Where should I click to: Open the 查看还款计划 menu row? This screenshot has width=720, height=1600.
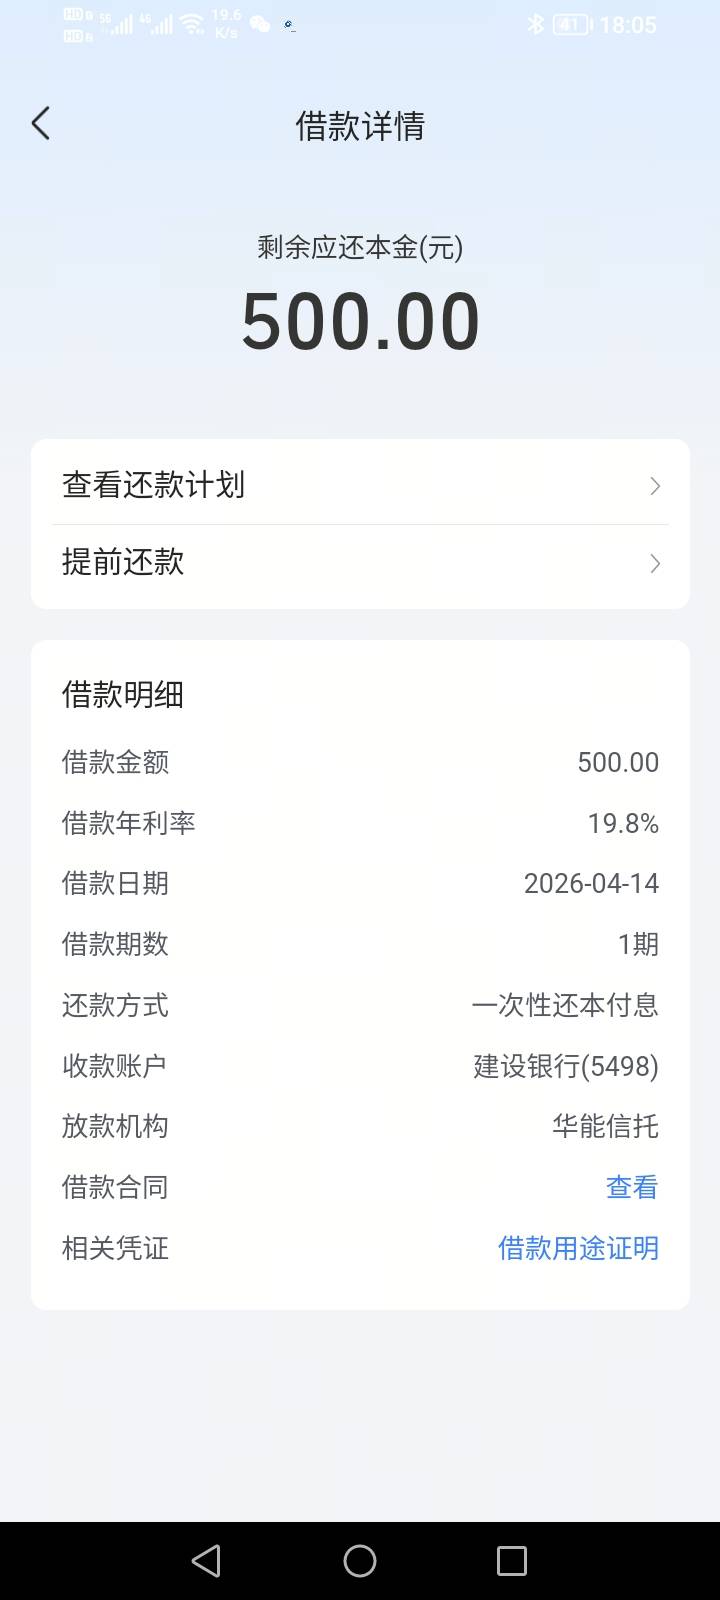click(x=360, y=485)
